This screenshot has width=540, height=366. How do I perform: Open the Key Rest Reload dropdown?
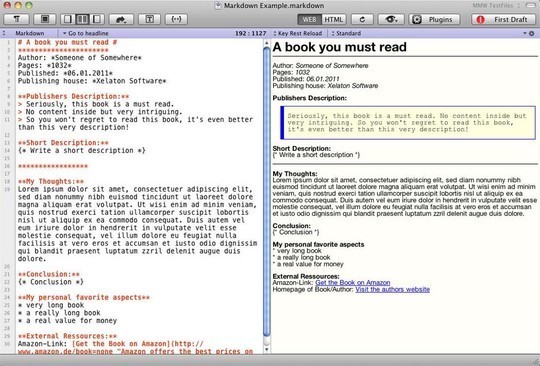(x=298, y=33)
